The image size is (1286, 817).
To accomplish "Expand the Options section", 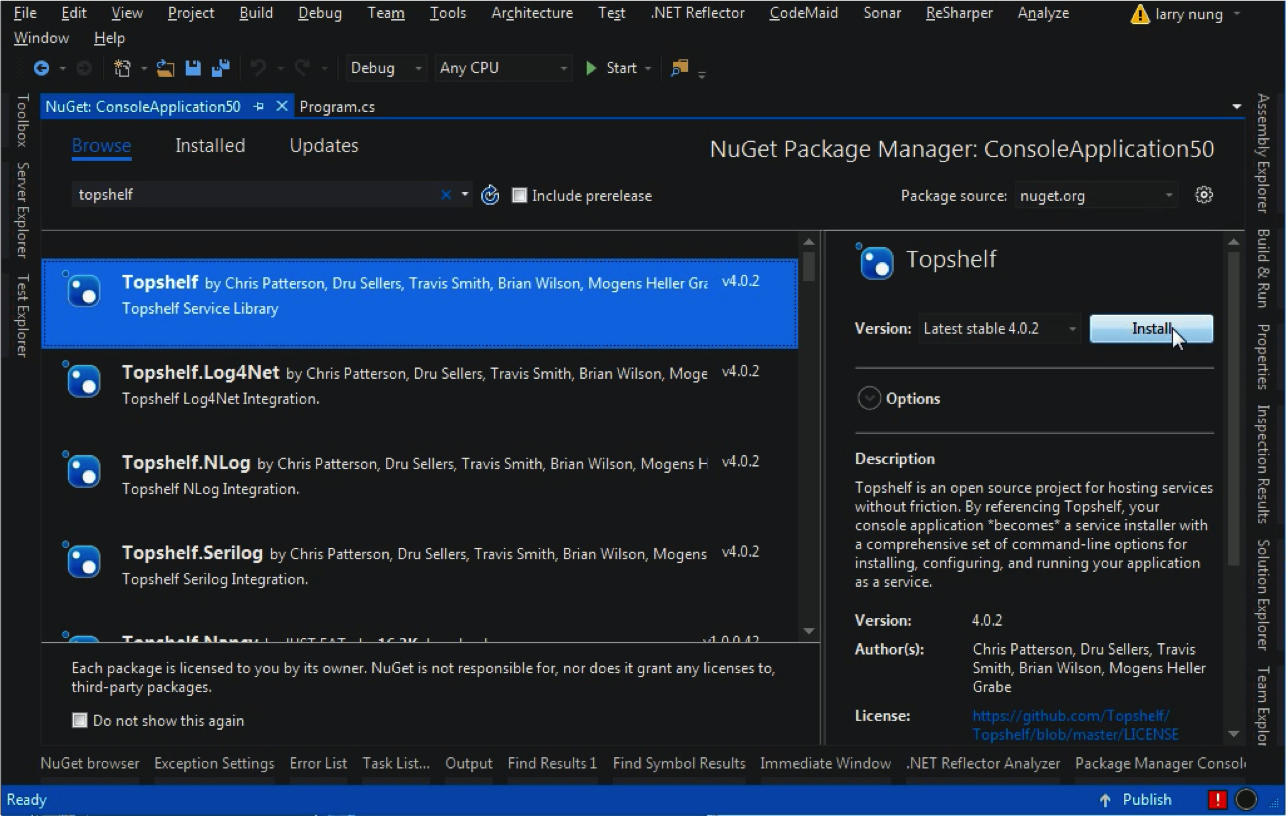I will (869, 398).
